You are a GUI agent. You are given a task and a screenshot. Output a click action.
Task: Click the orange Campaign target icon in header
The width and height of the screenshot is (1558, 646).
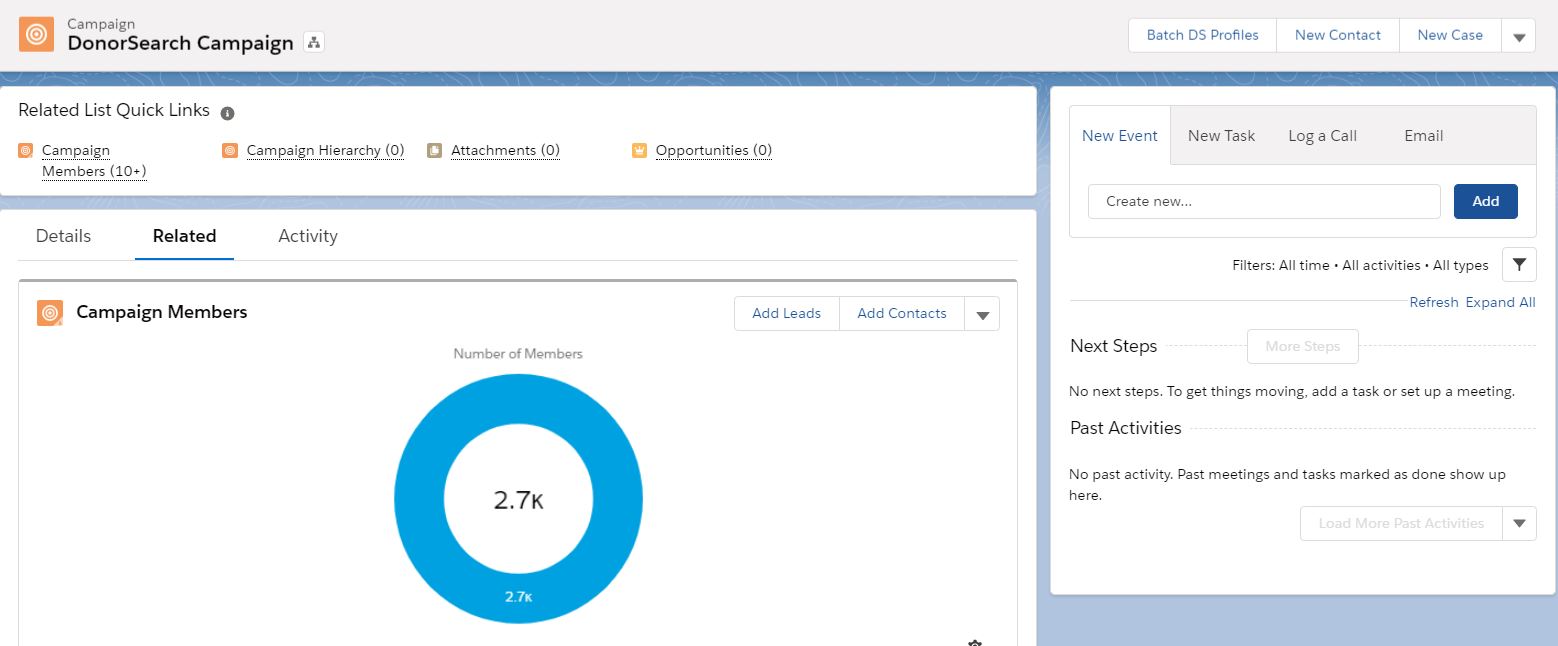pyautogui.click(x=36, y=34)
